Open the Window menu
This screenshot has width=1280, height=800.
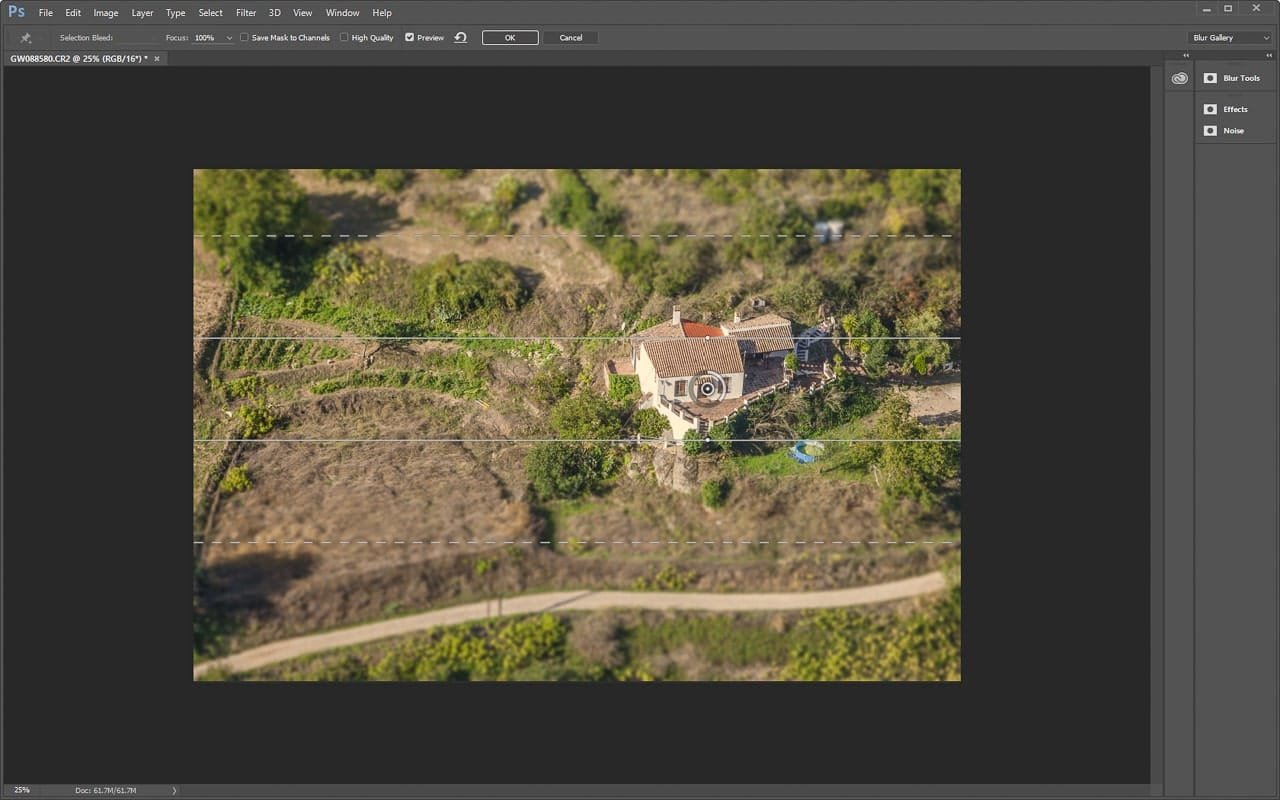[x=342, y=13]
